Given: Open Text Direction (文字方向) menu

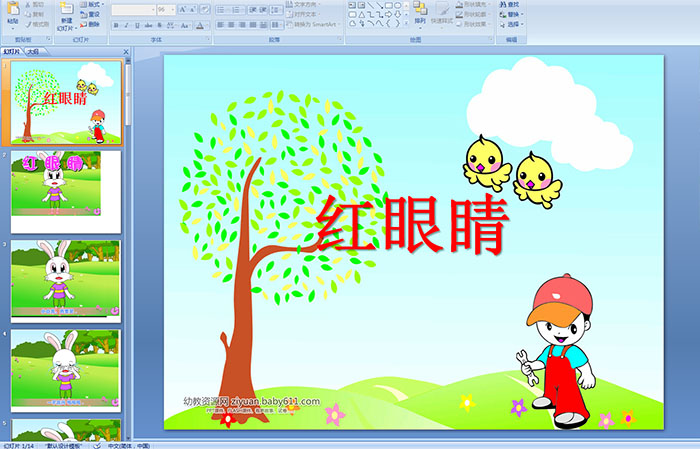Looking at the screenshot, I should click(301, 4).
